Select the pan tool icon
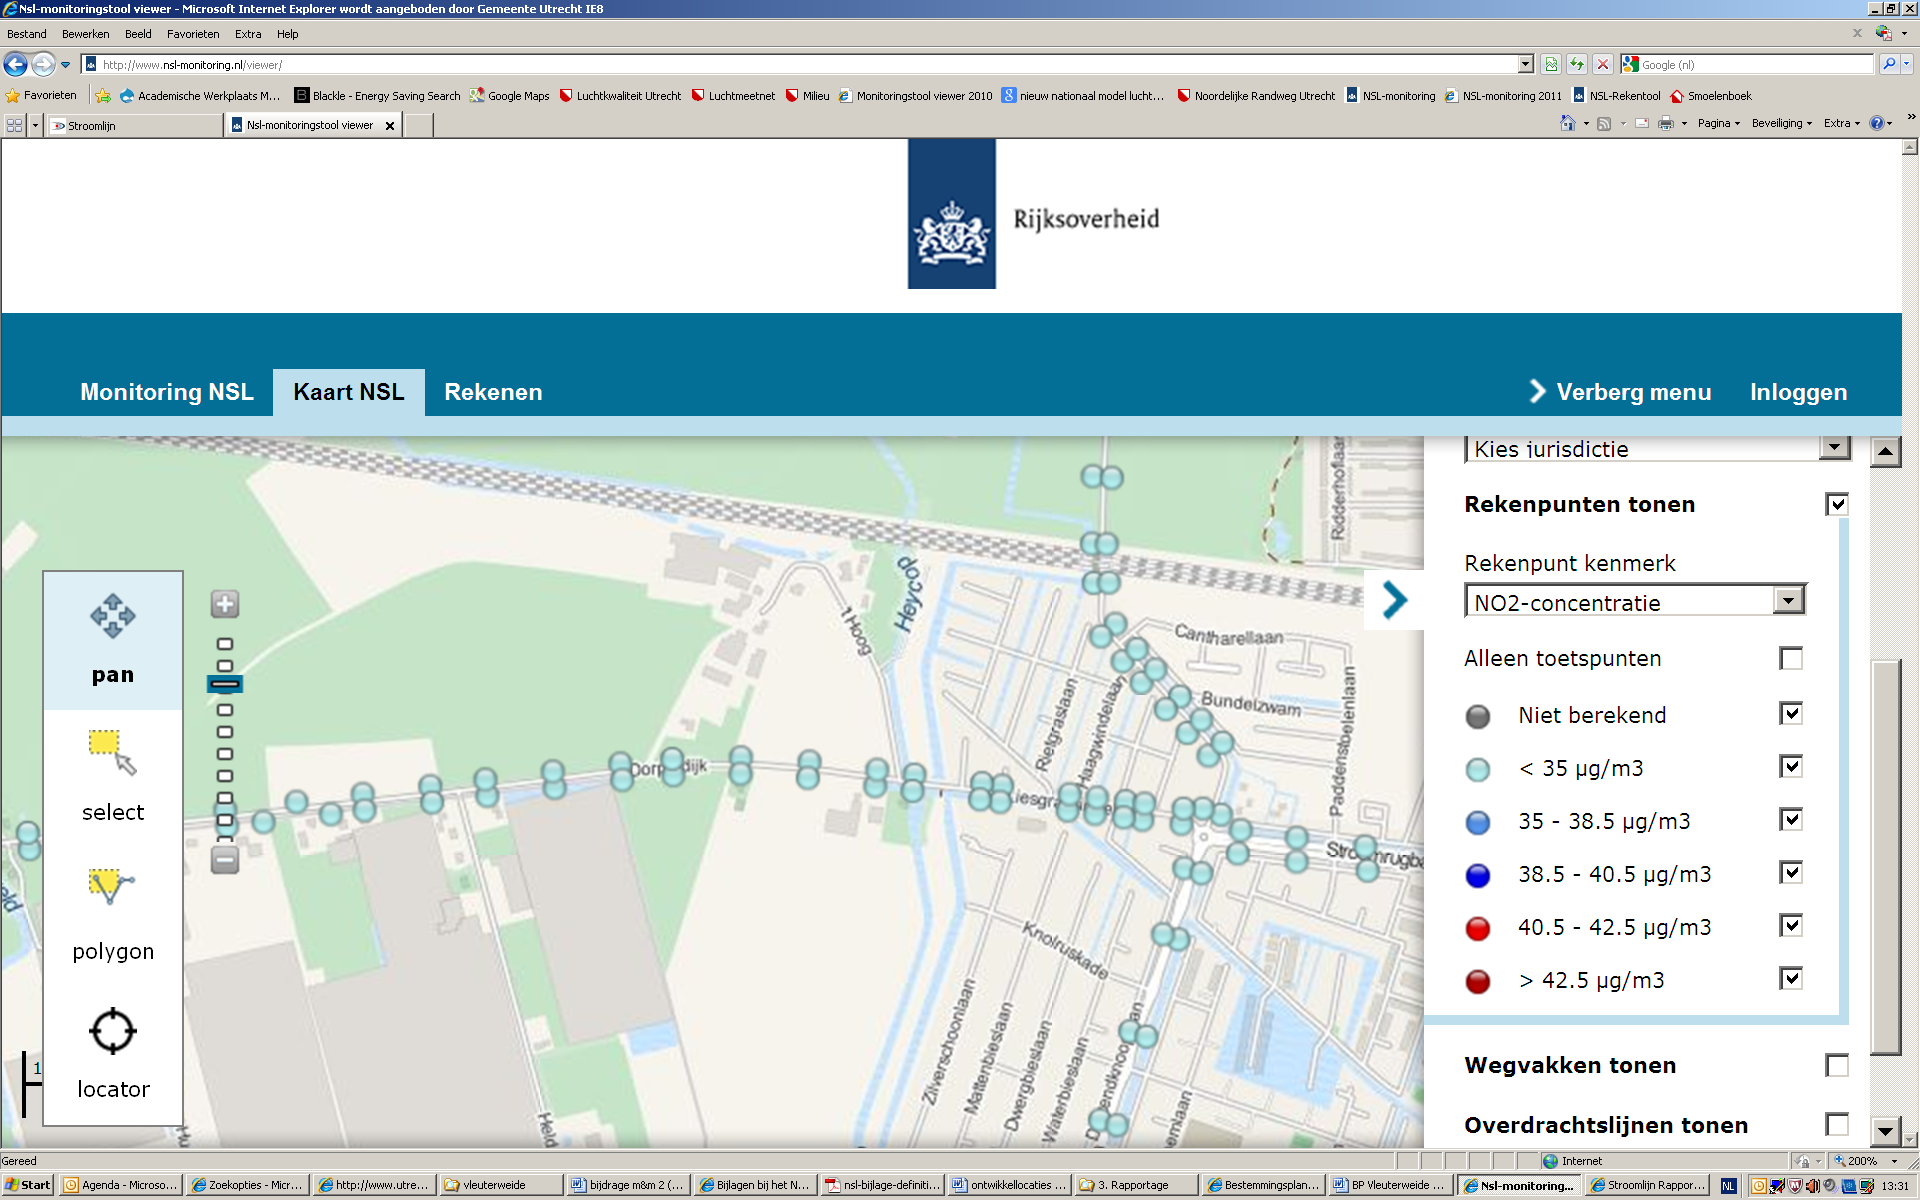The image size is (1920, 1200). click(113, 616)
